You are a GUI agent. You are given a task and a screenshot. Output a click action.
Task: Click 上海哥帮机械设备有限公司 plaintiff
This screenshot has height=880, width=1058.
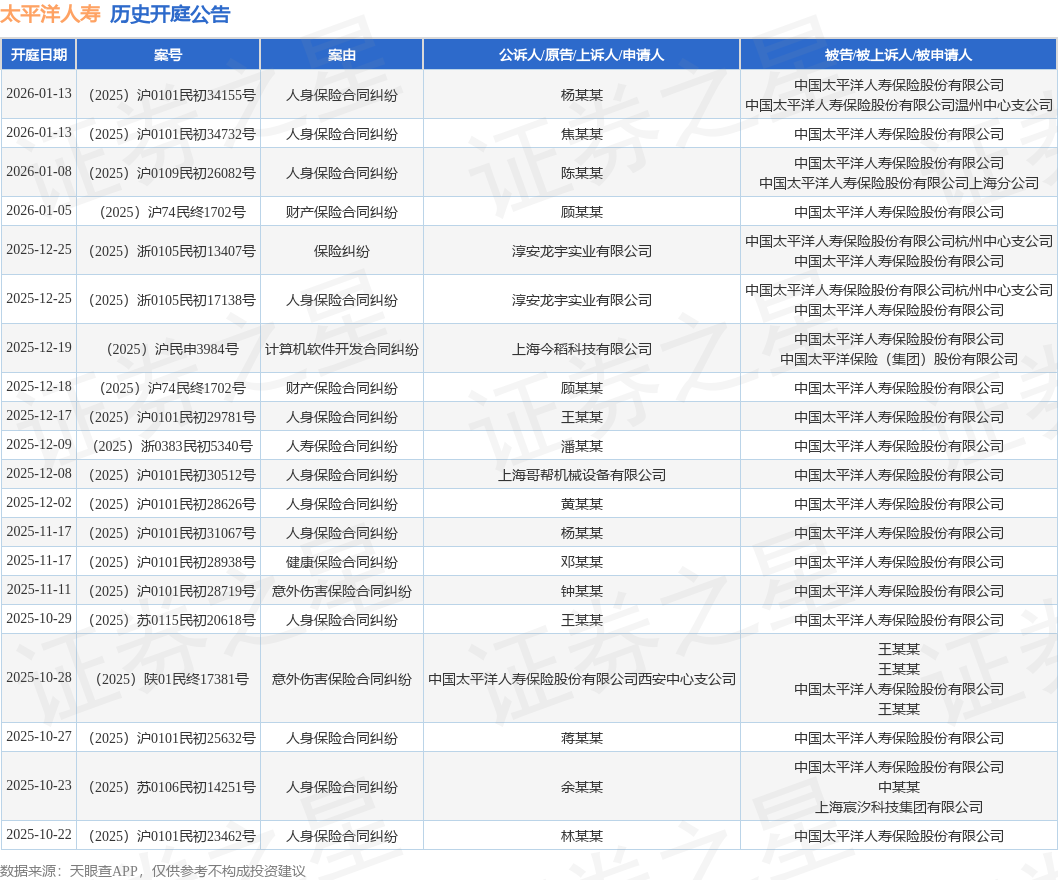click(x=582, y=475)
